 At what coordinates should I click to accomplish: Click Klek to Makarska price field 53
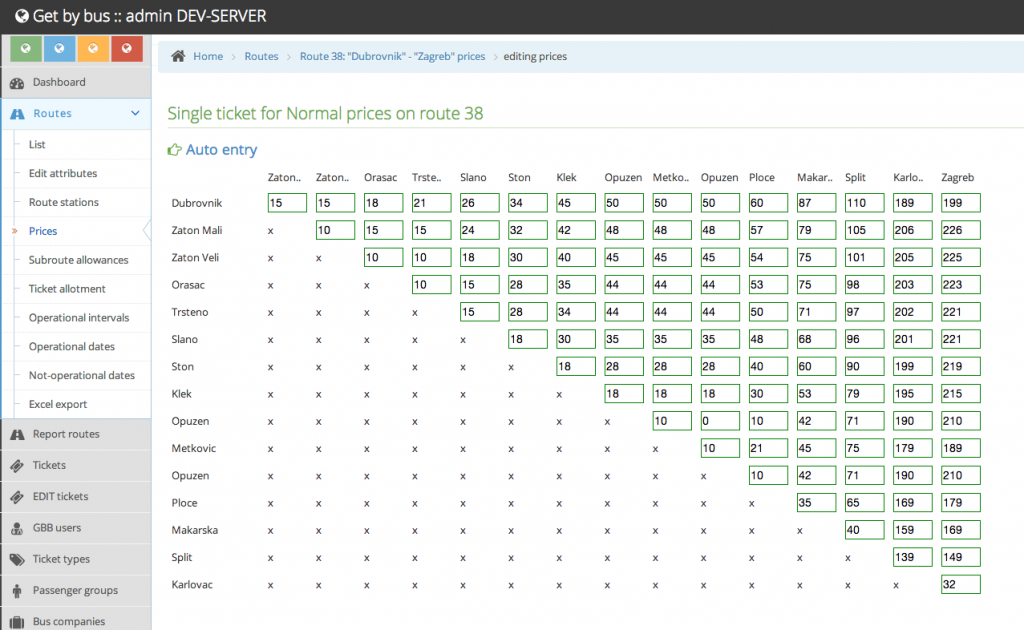point(816,394)
